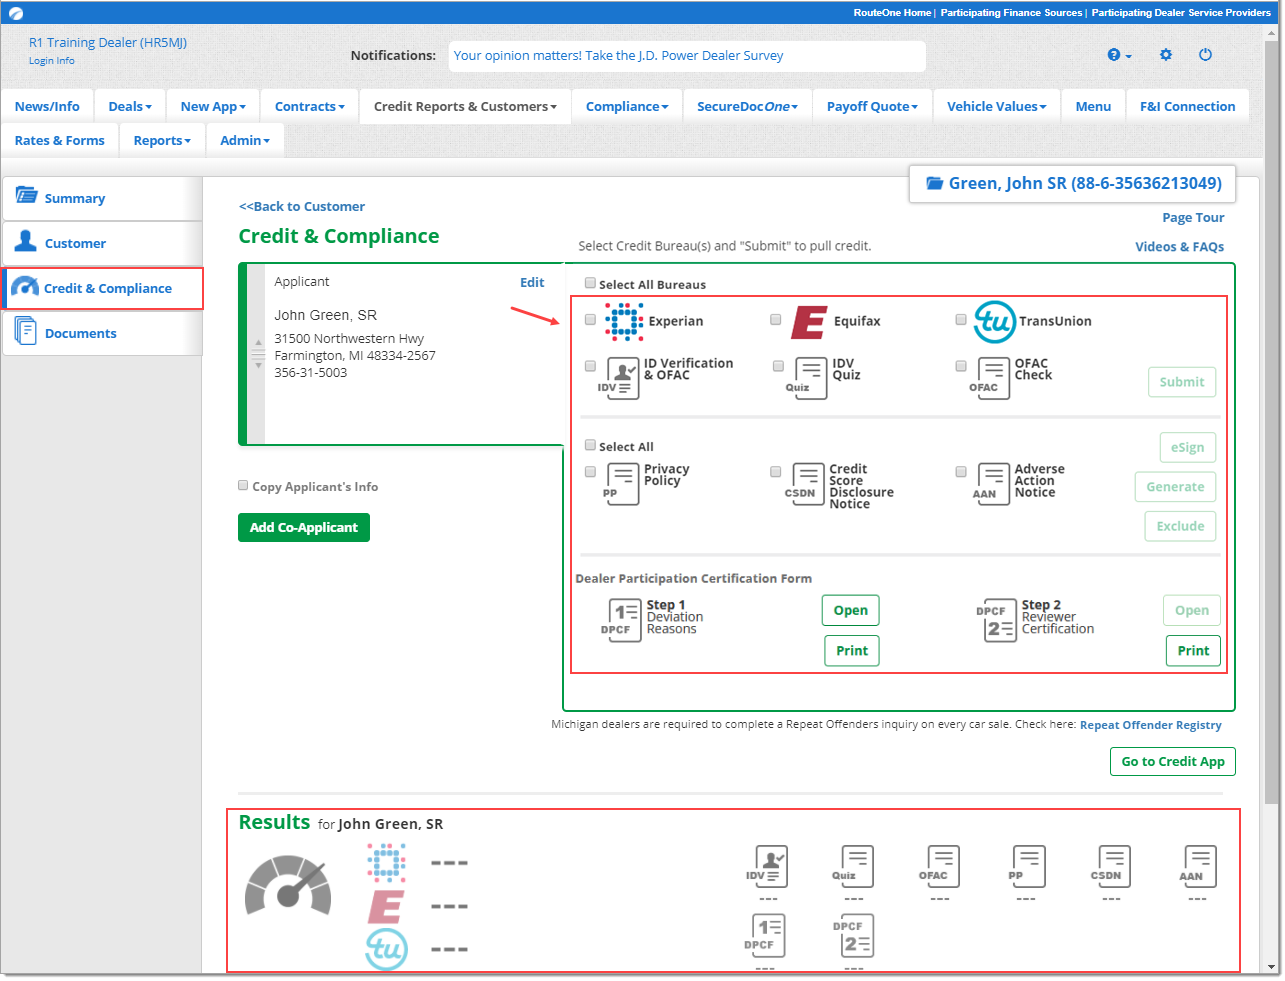1285x981 pixels.
Task: Print Step 2 Reviewer Certification
Action: click(x=1193, y=650)
